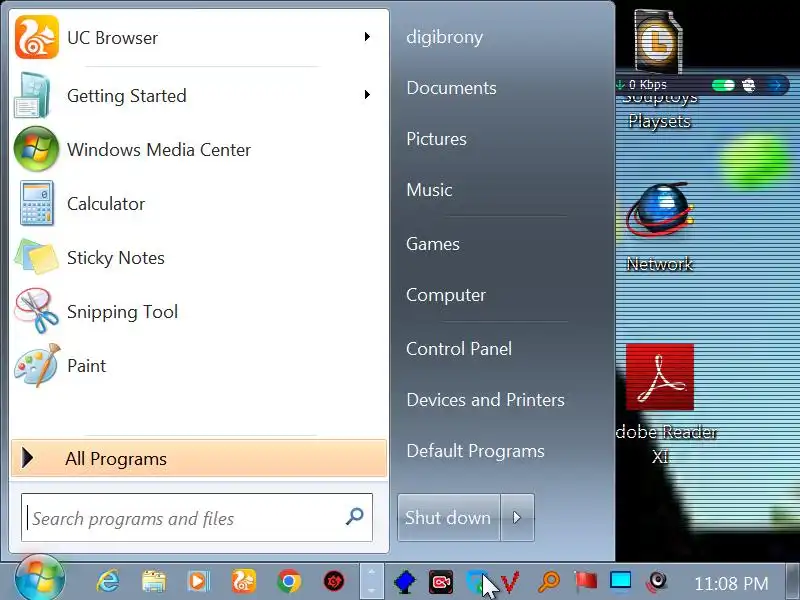800x600 pixels.
Task: Open Default Programs
Action: (475, 451)
